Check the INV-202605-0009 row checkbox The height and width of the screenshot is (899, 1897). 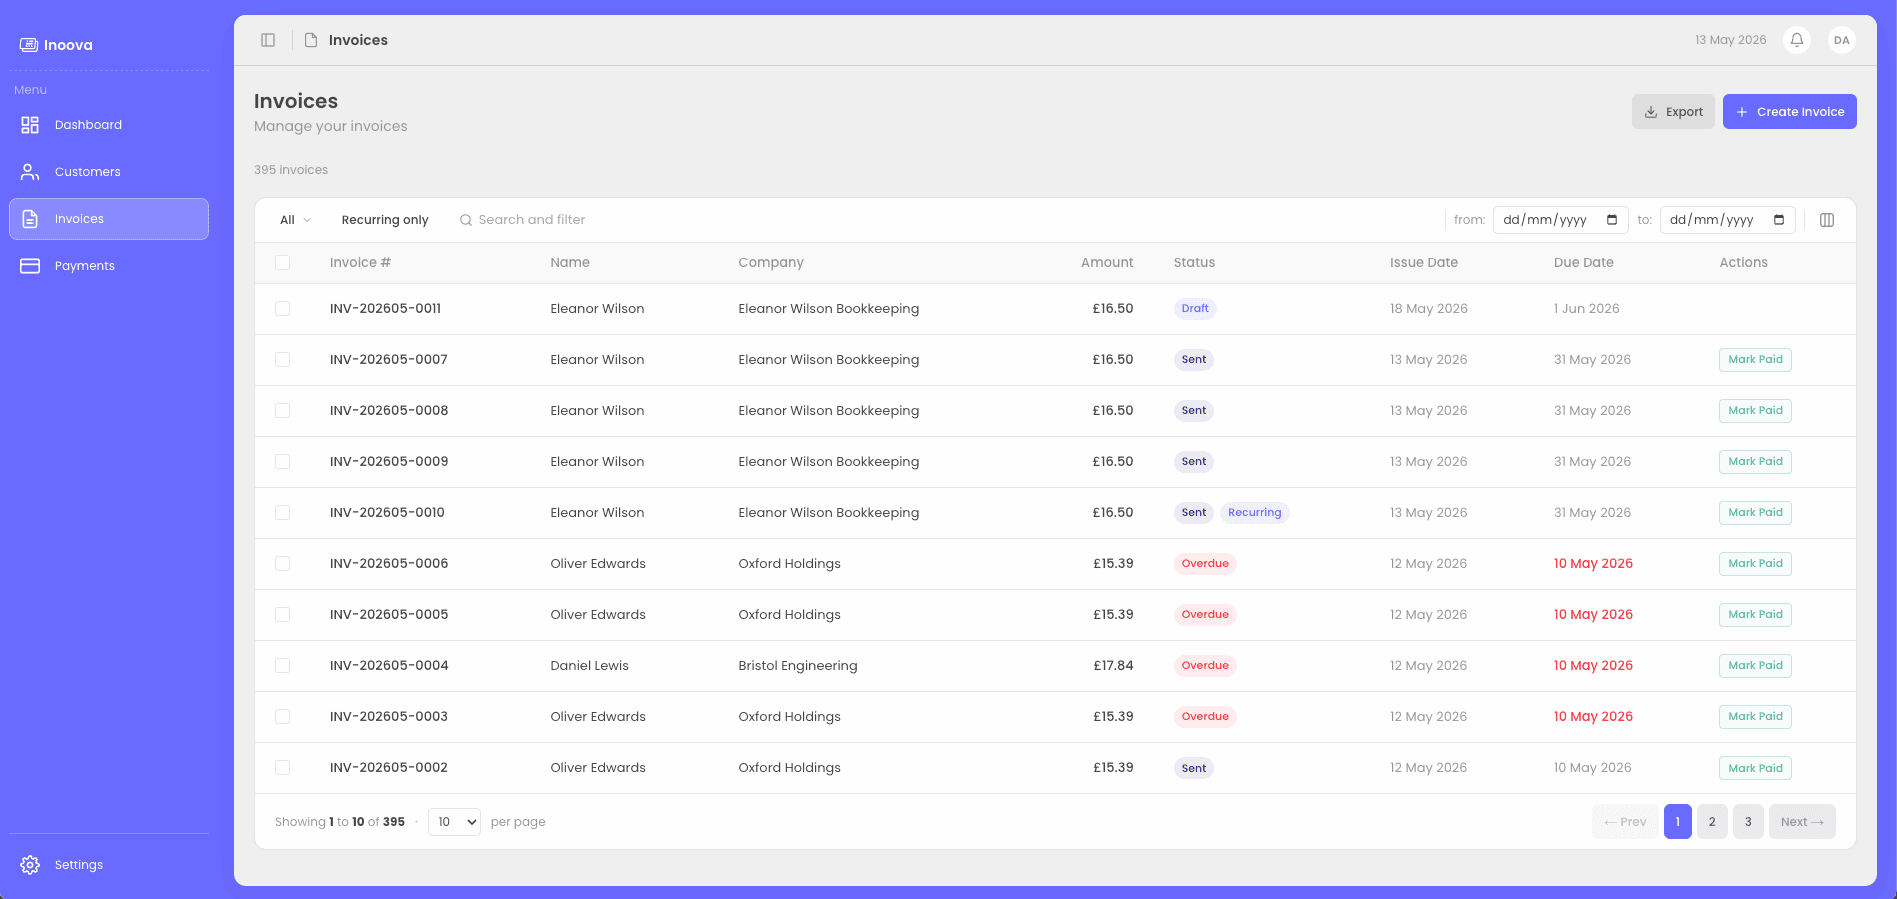coord(283,462)
